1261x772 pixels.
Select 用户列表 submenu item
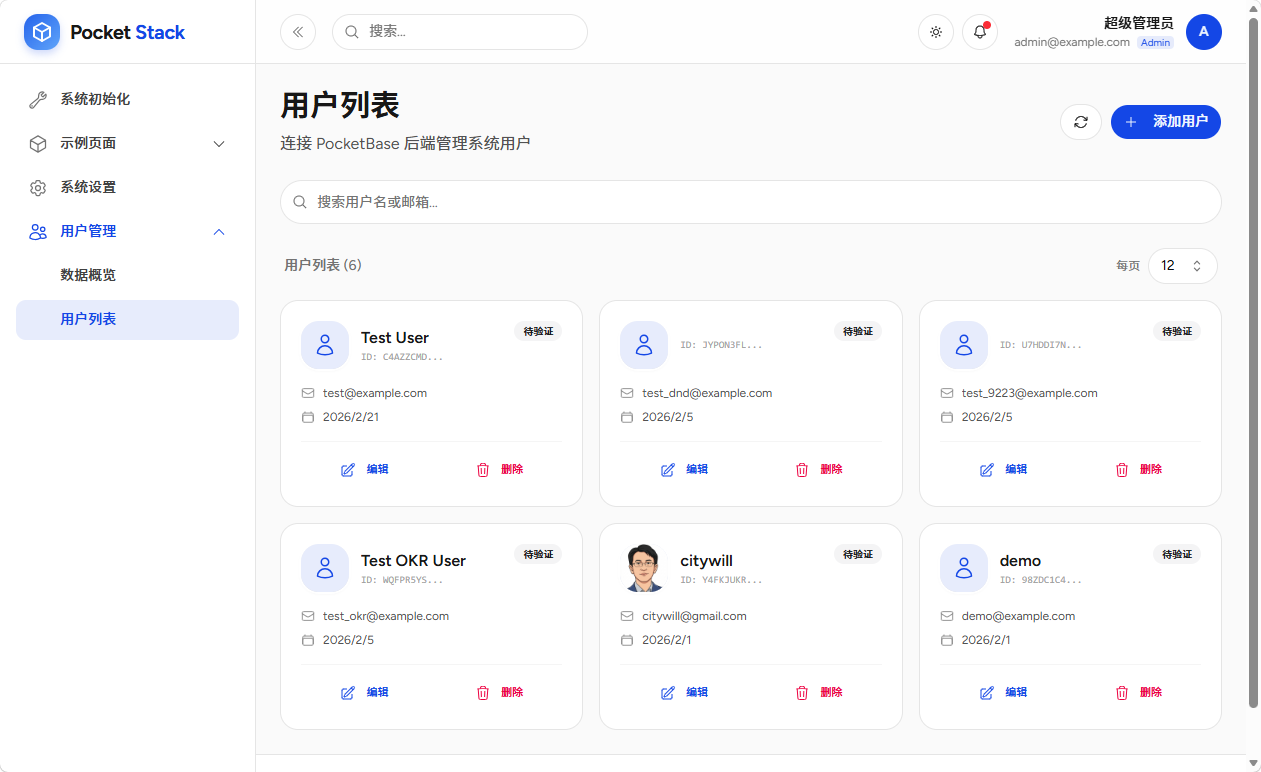click(127, 319)
